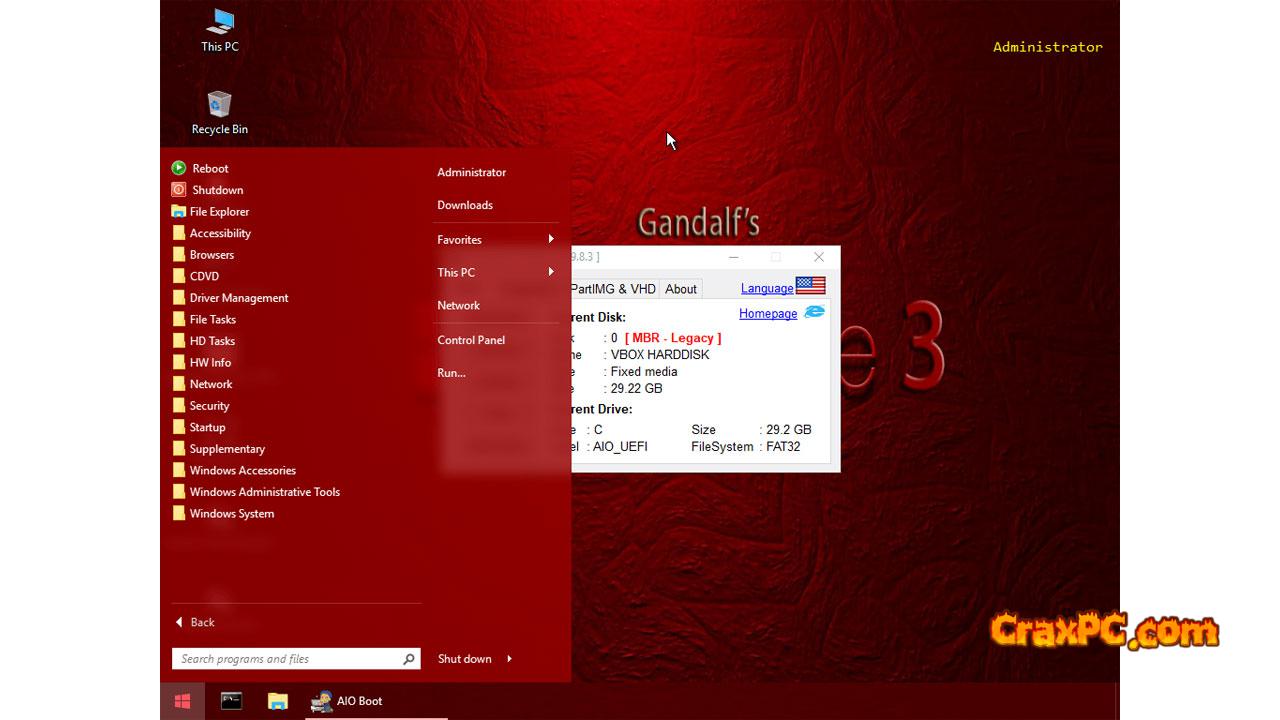Choose Run... from the start menu
This screenshot has height=720, width=1280.
click(x=452, y=373)
